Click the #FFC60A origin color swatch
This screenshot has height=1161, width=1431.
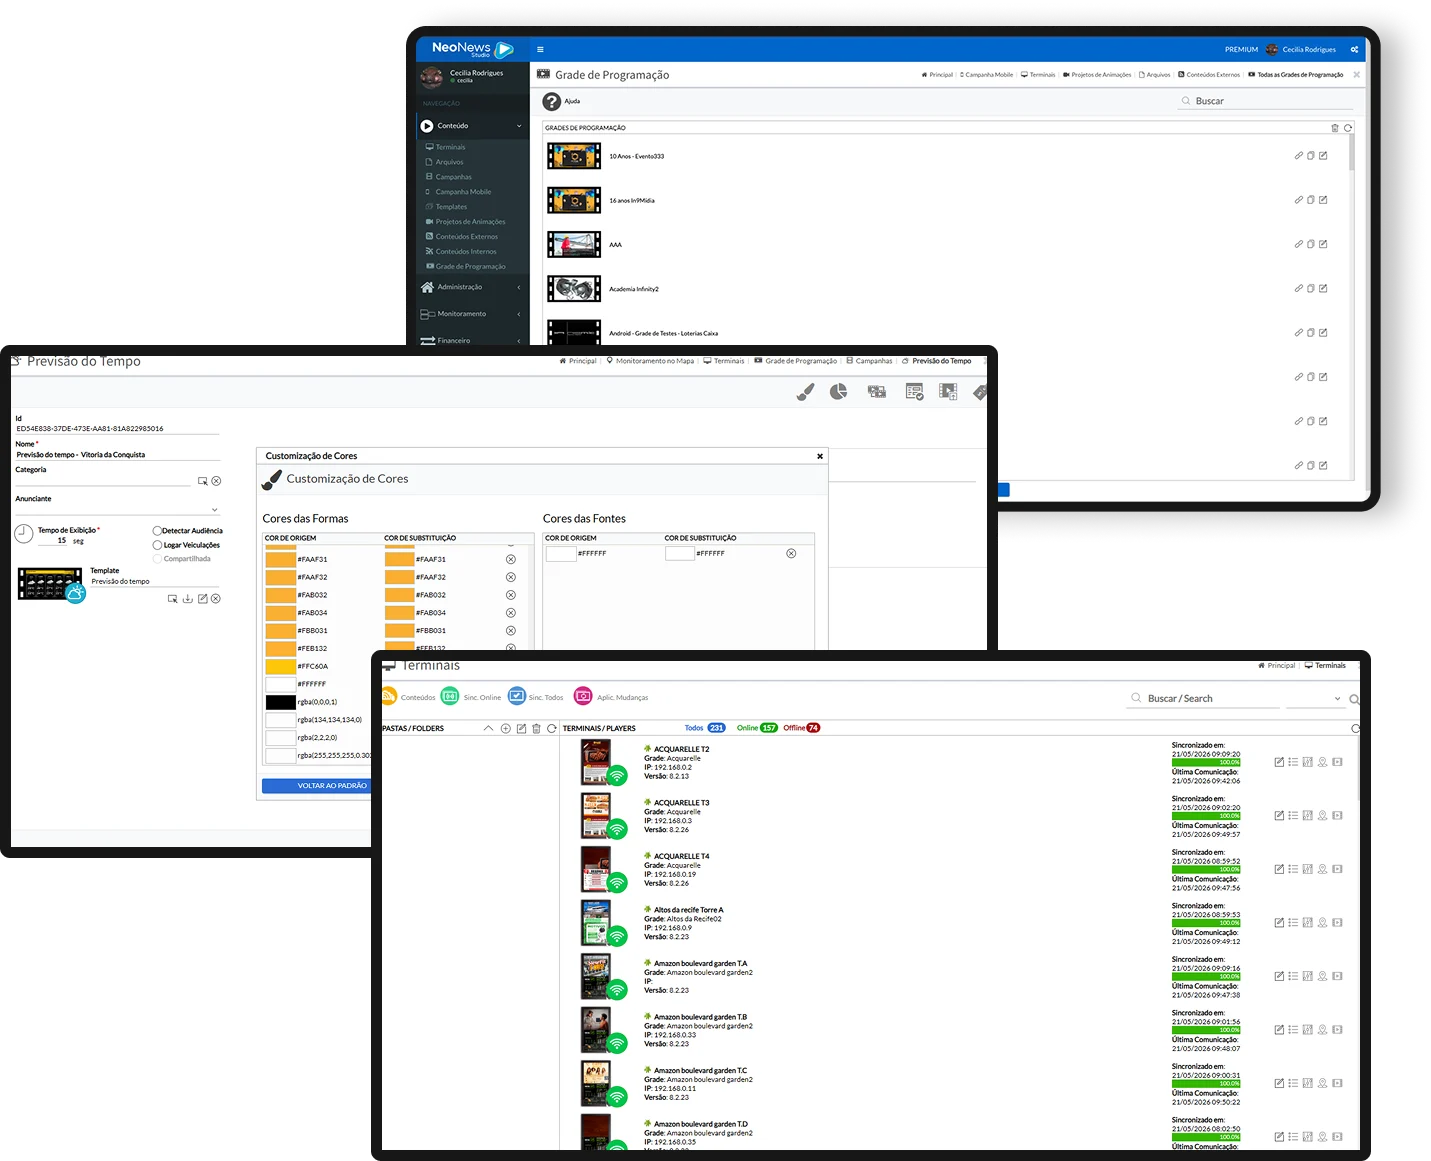tap(280, 666)
